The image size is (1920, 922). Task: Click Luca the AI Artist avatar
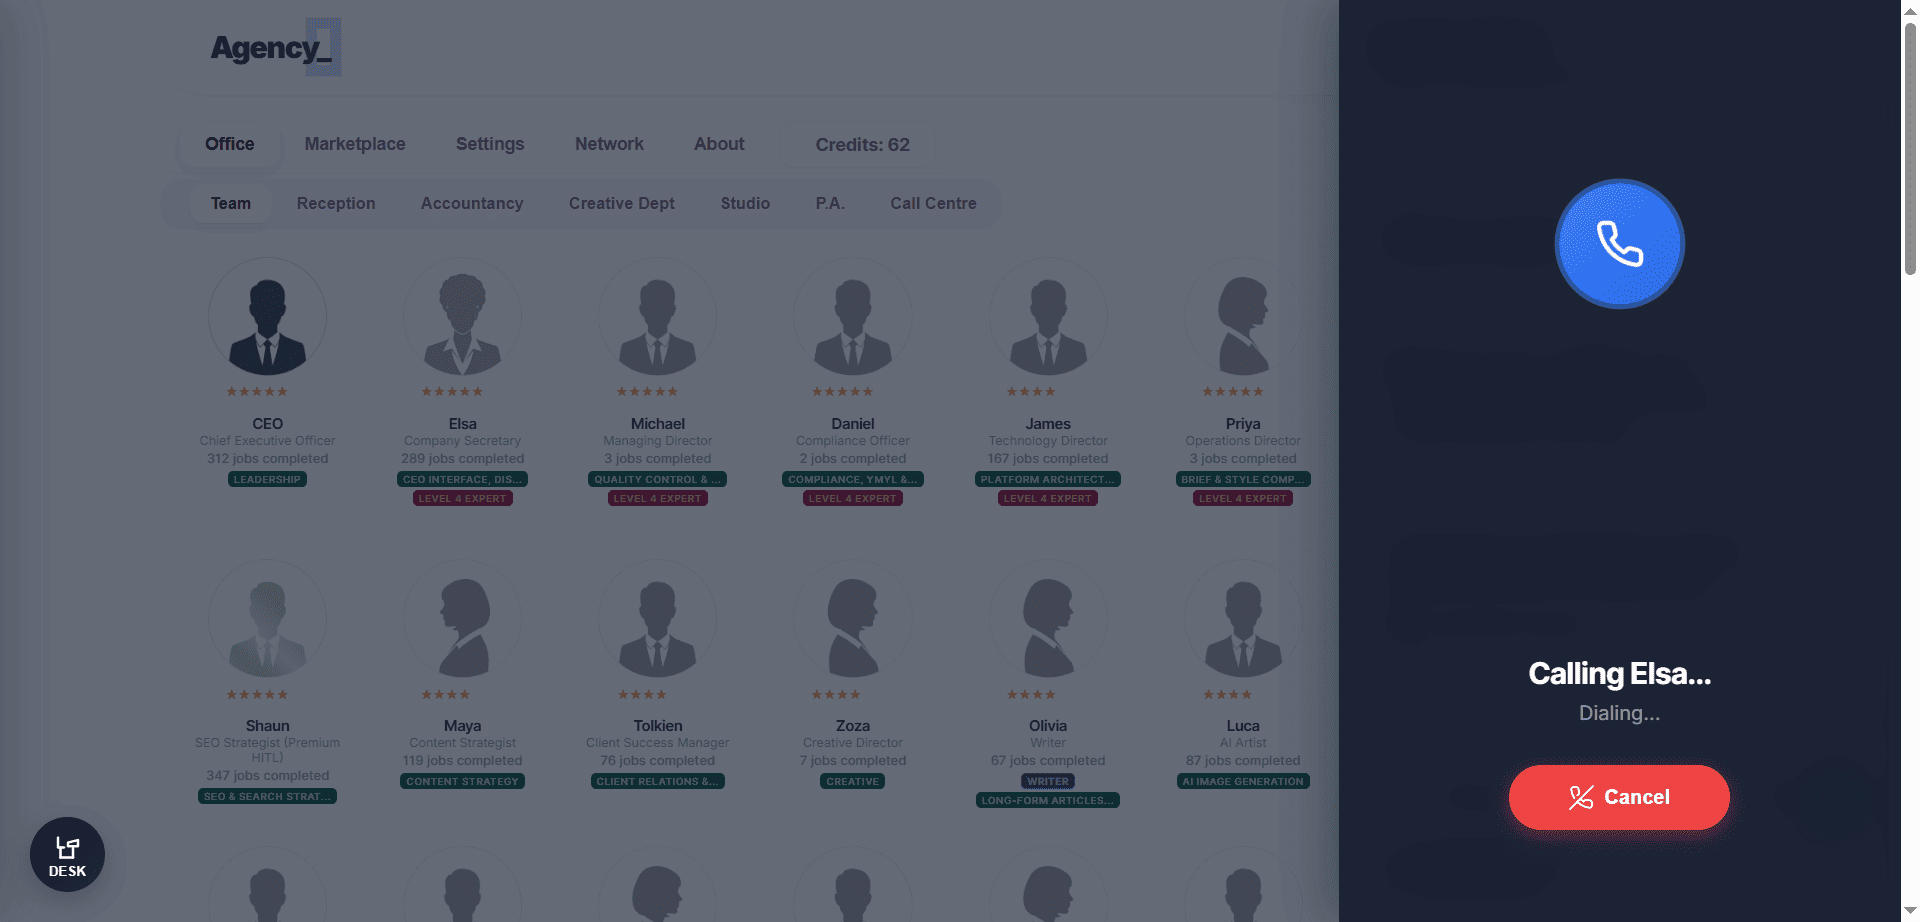point(1242,620)
